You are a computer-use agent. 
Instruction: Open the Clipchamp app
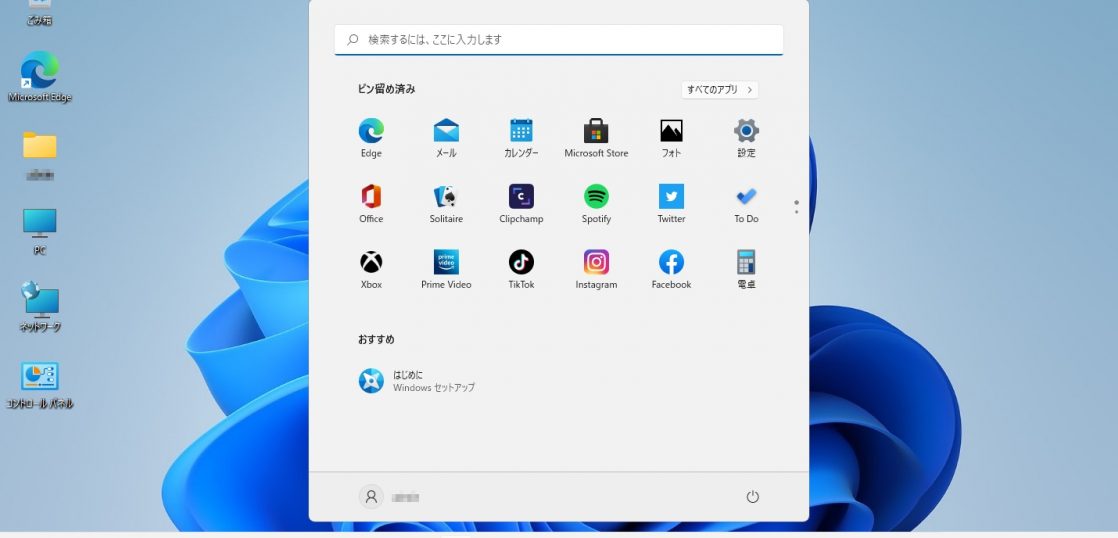click(521, 204)
